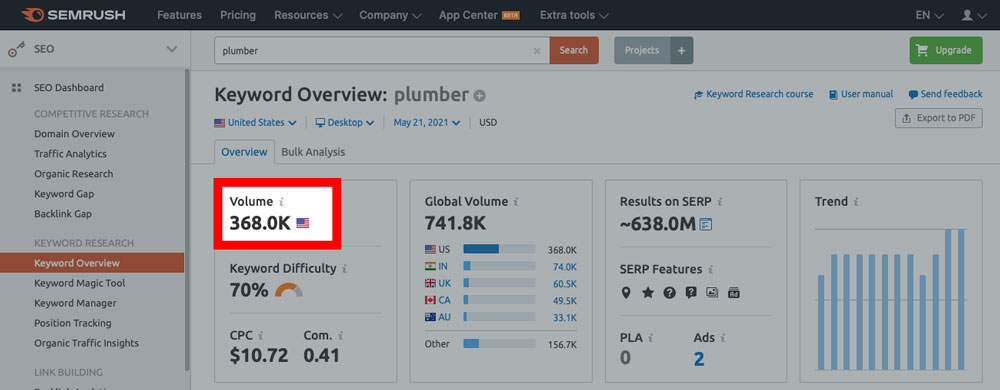1000x390 pixels.
Task: Clear the search box with the X icon
Action: [537, 50]
